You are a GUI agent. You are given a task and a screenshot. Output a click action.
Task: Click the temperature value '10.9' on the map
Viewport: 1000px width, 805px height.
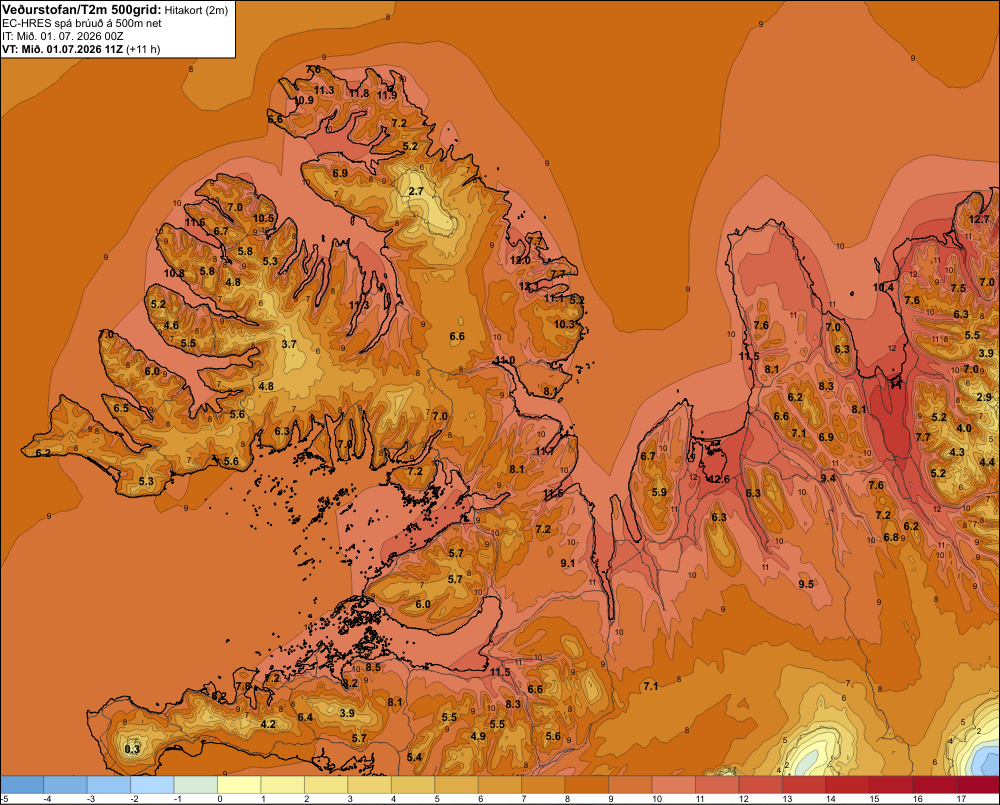304,100
